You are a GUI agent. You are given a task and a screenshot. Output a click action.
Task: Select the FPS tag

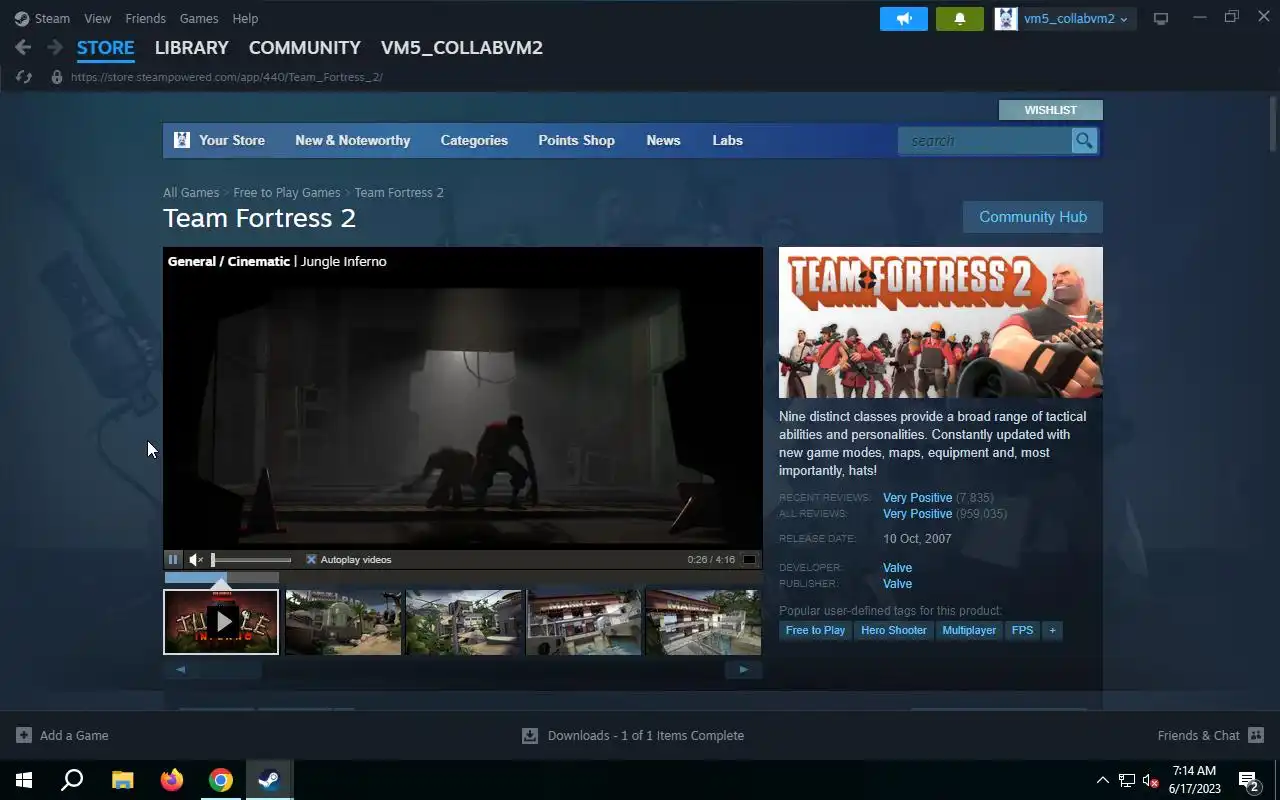click(1022, 631)
